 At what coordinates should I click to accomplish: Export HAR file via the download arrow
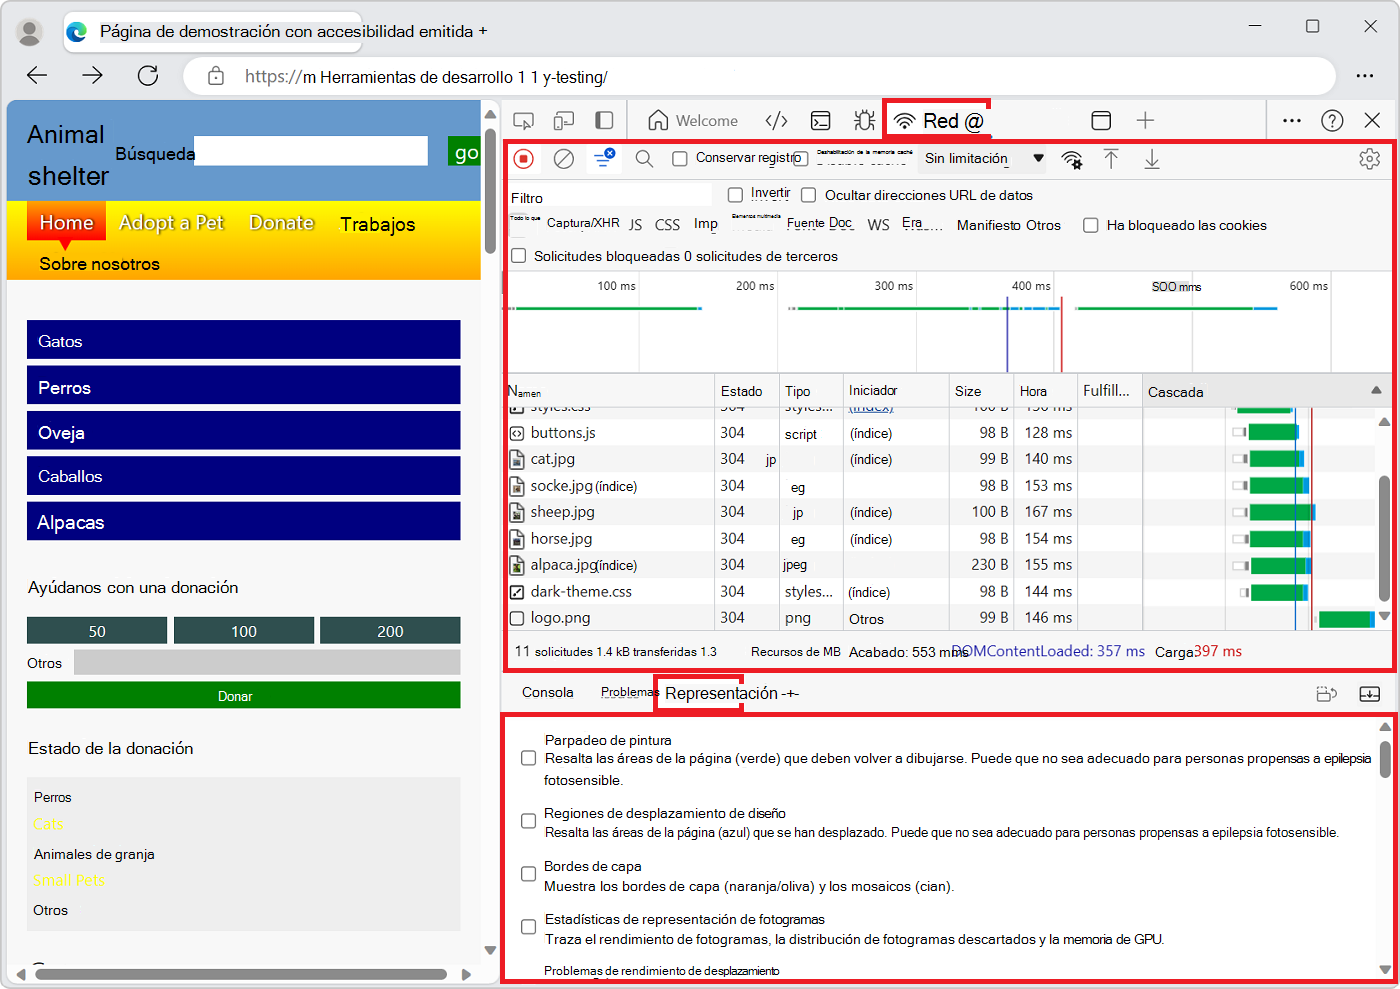(1152, 158)
